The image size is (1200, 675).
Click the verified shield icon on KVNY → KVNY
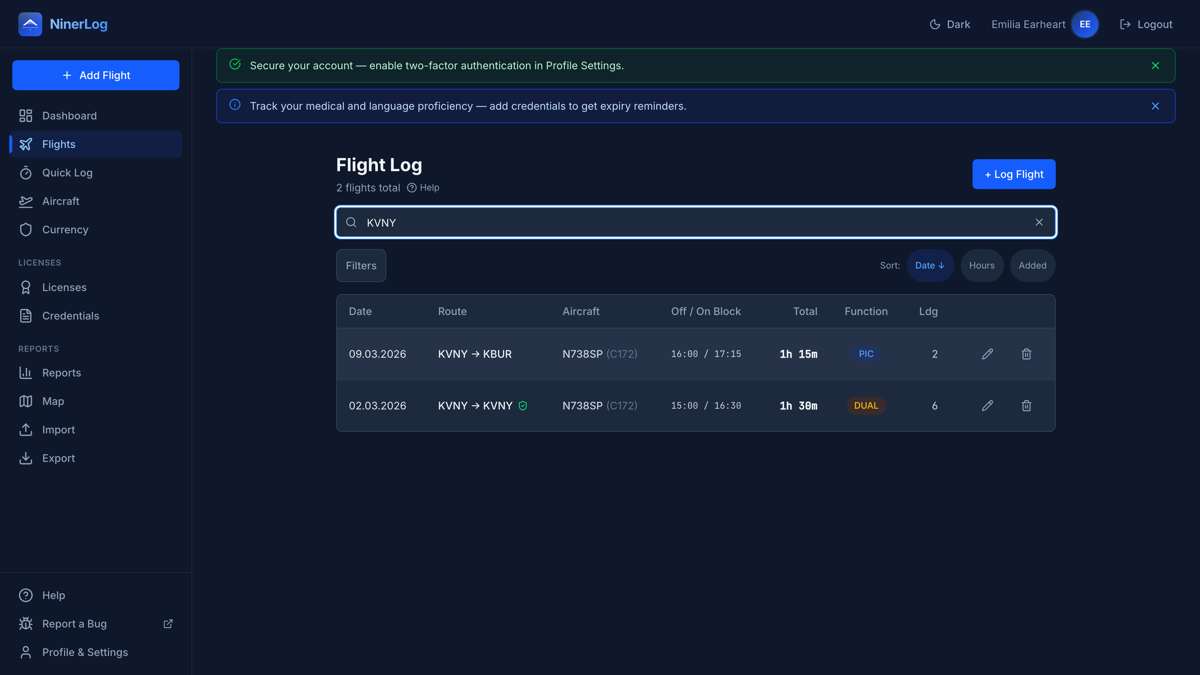click(x=523, y=406)
